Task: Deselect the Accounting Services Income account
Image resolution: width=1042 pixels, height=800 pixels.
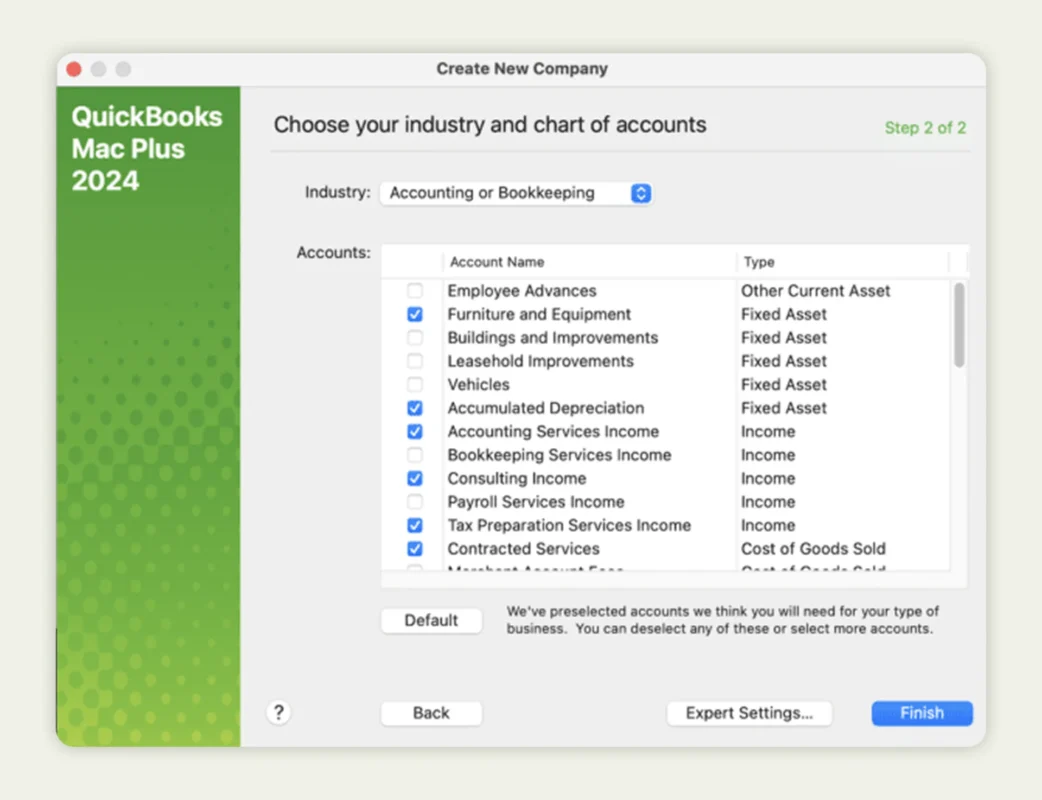Action: 416,431
